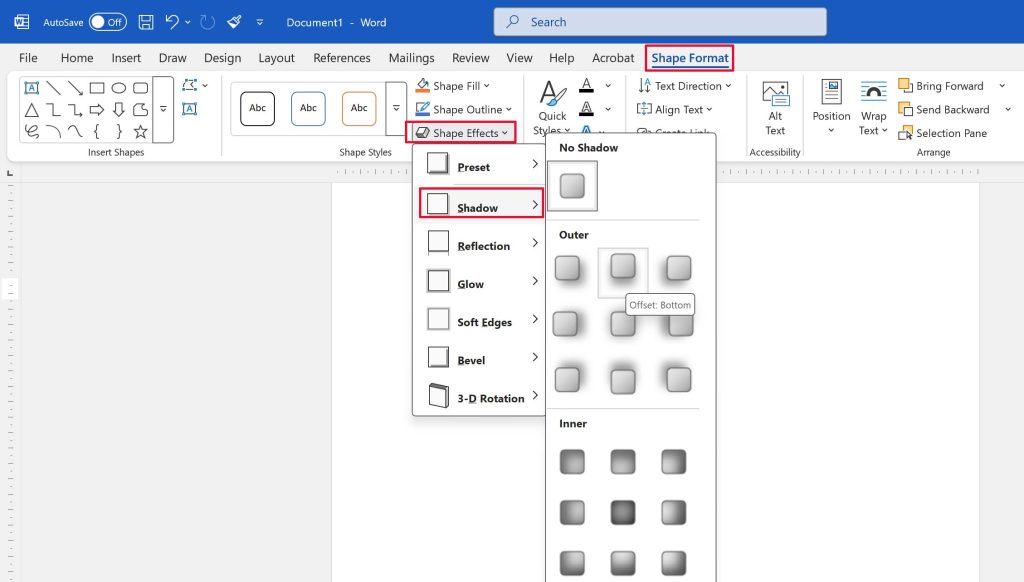Image resolution: width=1024 pixels, height=582 pixels.
Task: Insert a Rectangle shape
Action: click(x=95, y=87)
